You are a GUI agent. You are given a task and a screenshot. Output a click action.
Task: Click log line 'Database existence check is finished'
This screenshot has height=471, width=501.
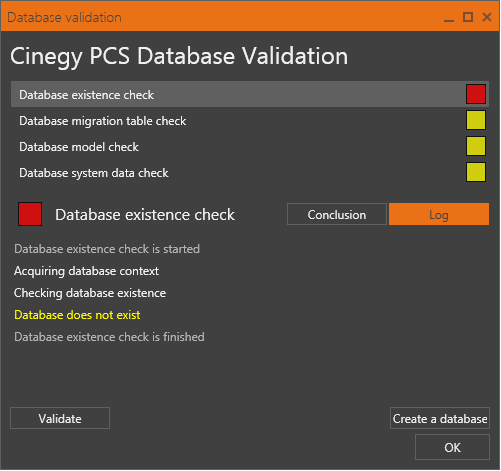coord(109,337)
